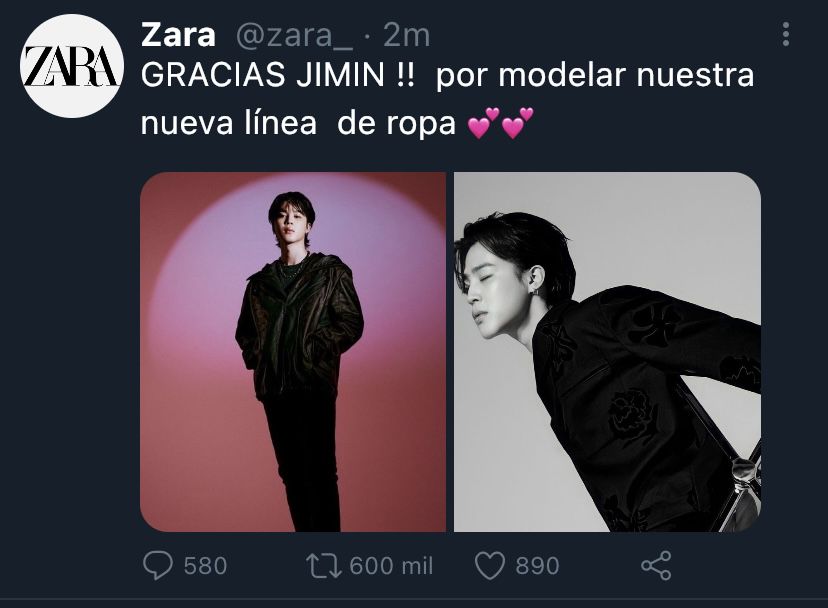The image size is (828, 608).
Task: Retweet using the arrows icon
Action: 323,565
